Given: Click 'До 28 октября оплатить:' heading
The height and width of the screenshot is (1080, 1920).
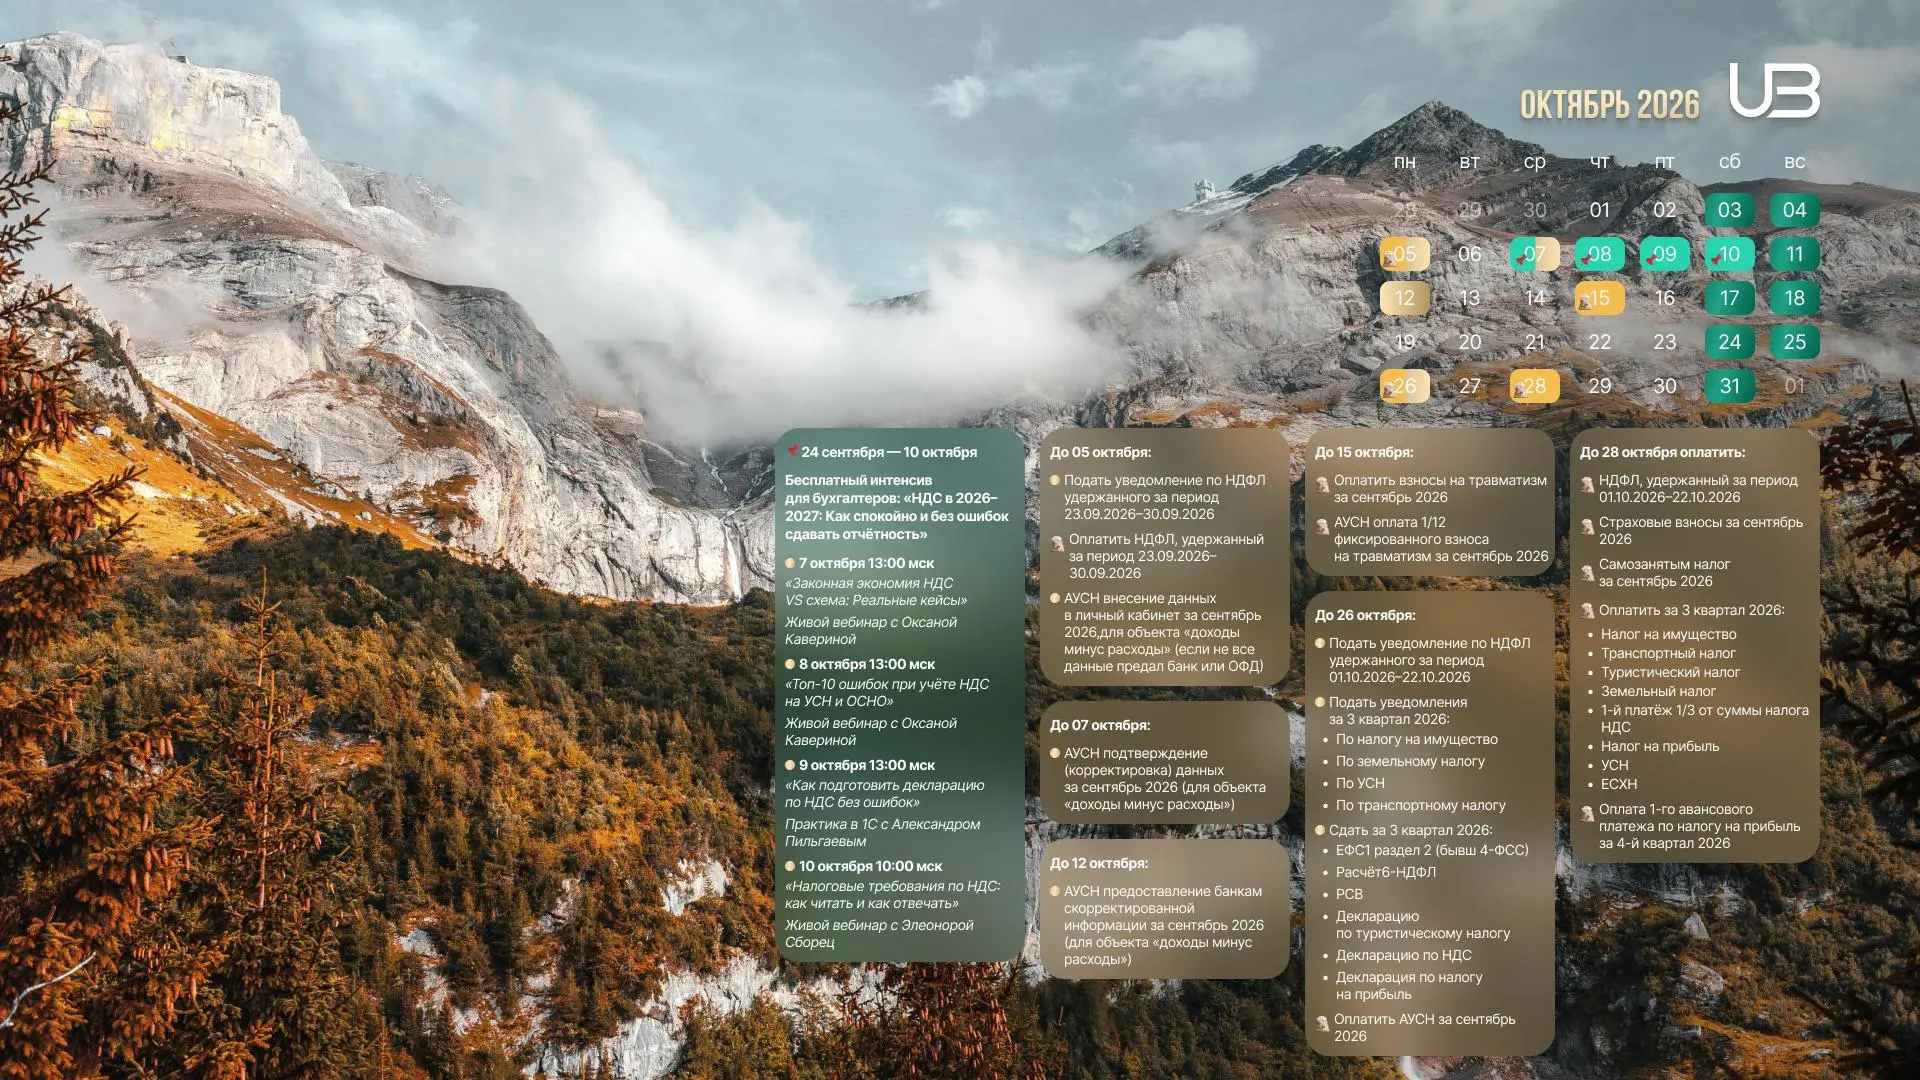Looking at the screenshot, I should pos(1662,452).
